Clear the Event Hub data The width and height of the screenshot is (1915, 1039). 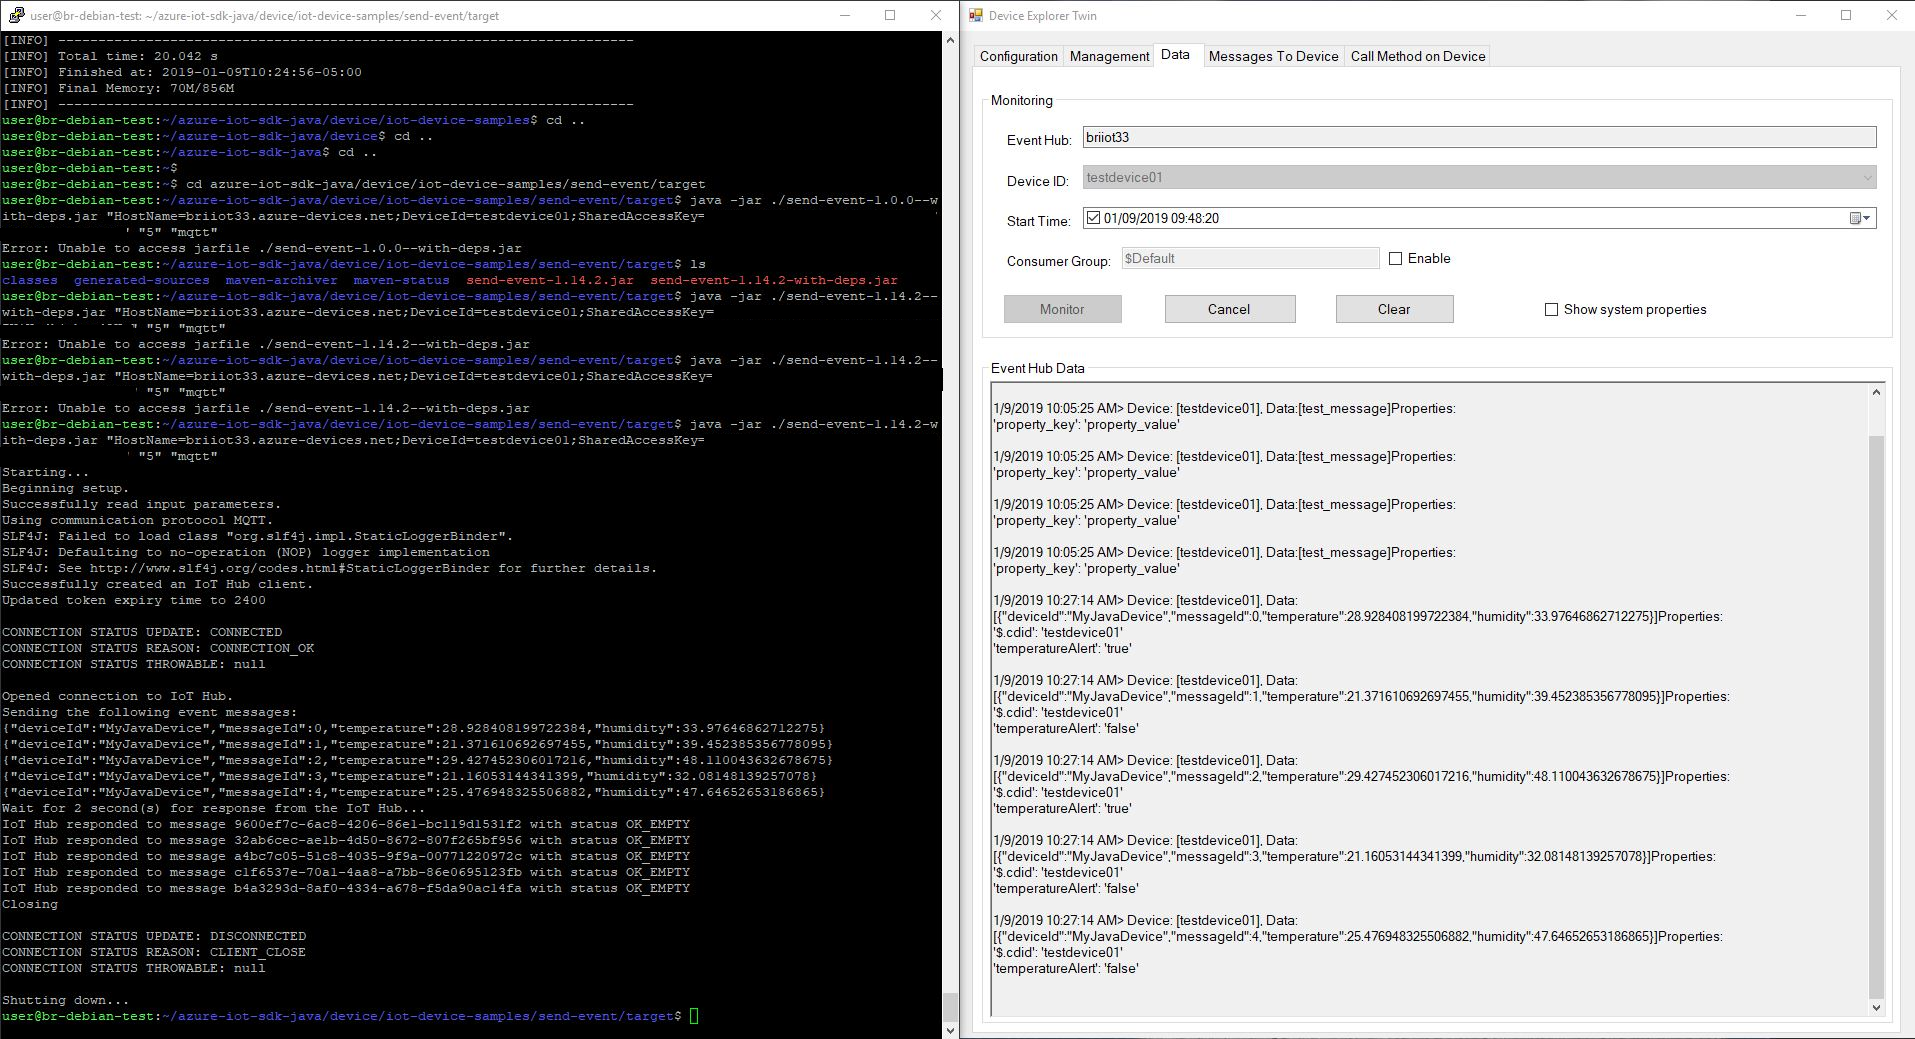(1394, 309)
